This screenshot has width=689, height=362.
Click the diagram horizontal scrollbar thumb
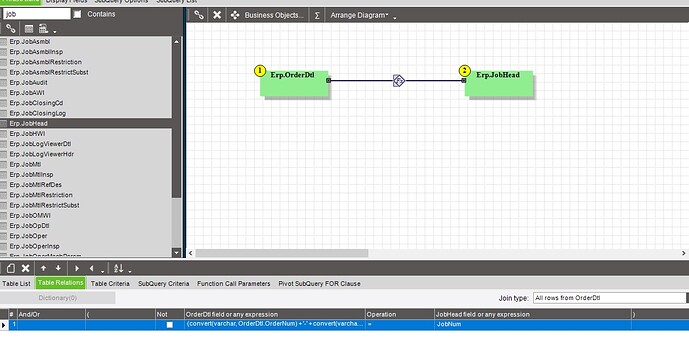click(282, 253)
